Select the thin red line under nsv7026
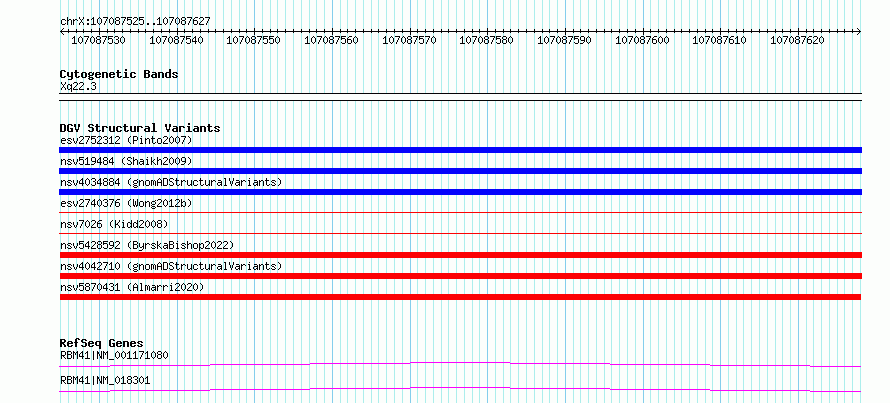Image resolution: width=890 pixels, height=403 pixels. (460, 233)
